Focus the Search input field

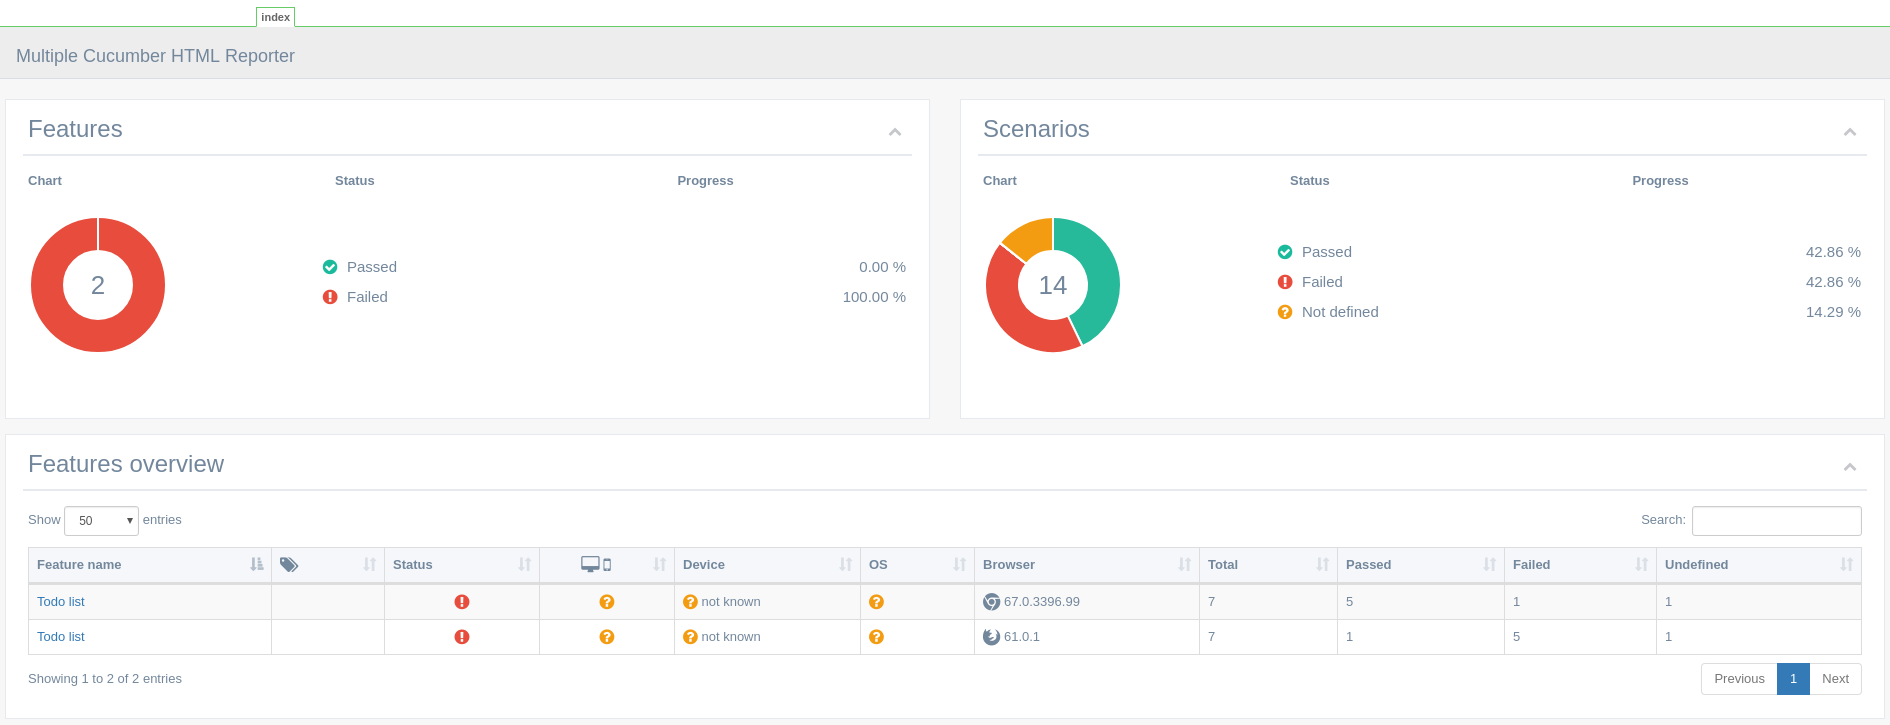[x=1776, y=521]
